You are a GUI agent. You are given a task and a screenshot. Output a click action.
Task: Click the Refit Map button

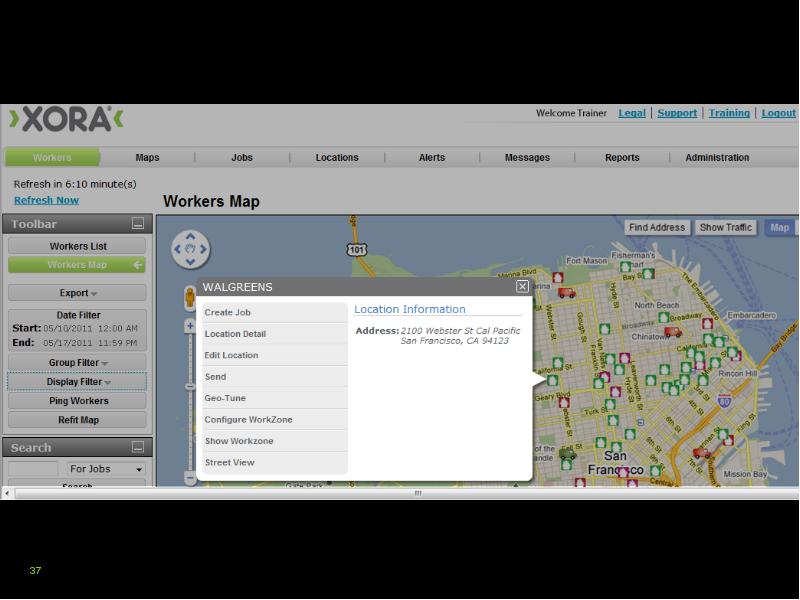point(77,420)
